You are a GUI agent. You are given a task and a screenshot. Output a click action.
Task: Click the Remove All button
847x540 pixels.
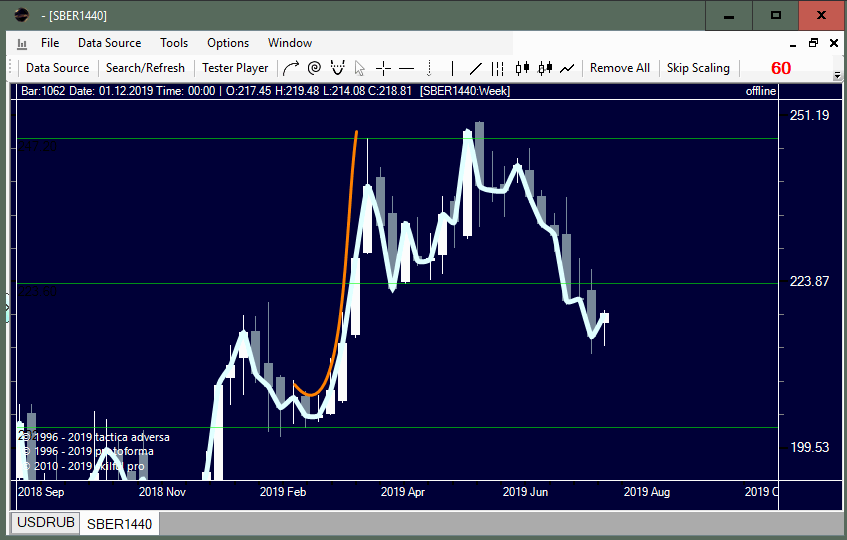[x=619, y=68]
